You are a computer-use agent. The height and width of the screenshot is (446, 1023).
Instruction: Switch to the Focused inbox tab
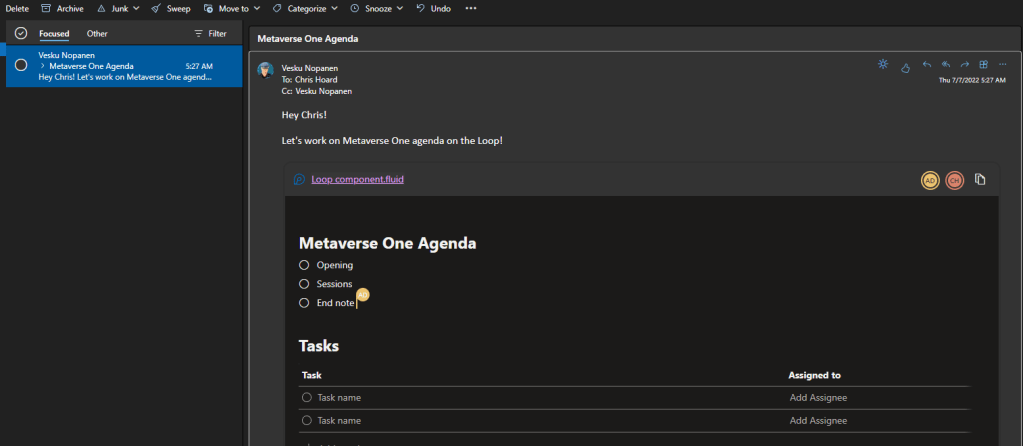point(54,33)
